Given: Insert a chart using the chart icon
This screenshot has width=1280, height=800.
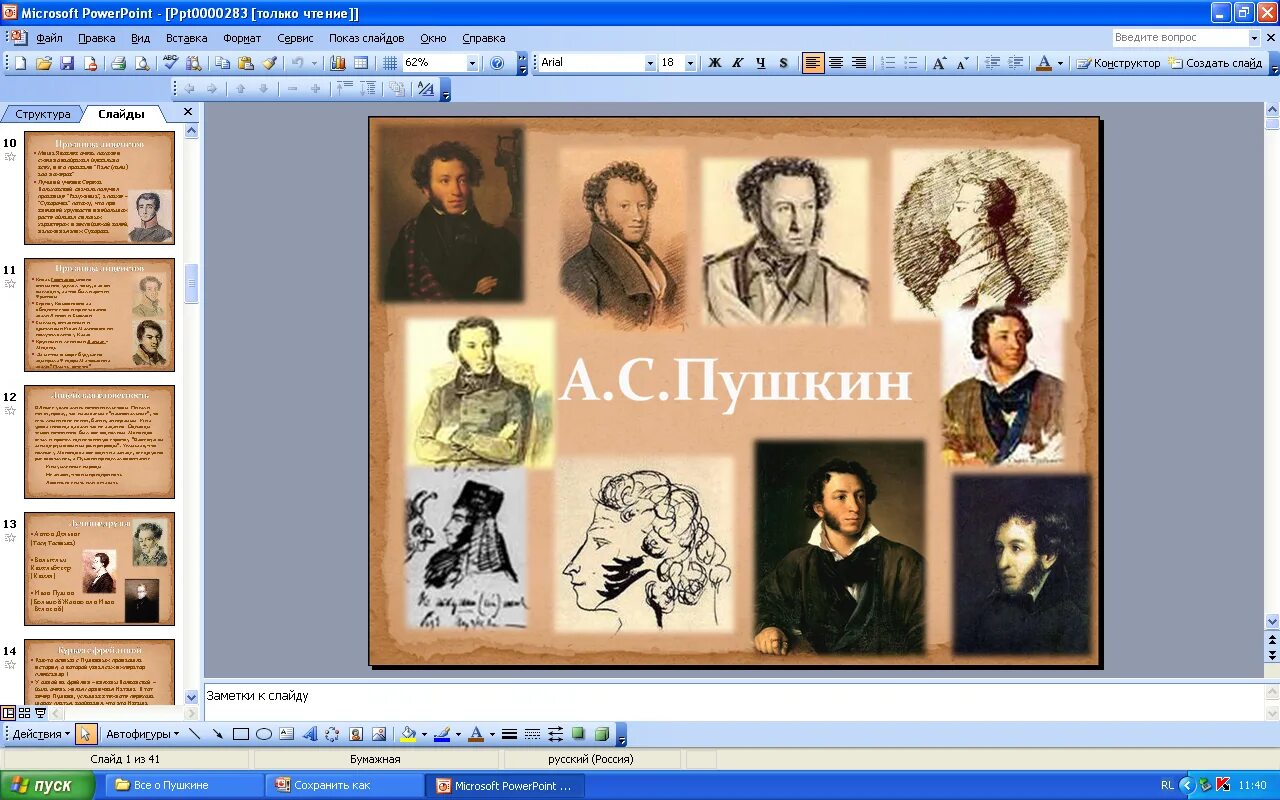Looking at the screenshot, I should tap(338, 63).
